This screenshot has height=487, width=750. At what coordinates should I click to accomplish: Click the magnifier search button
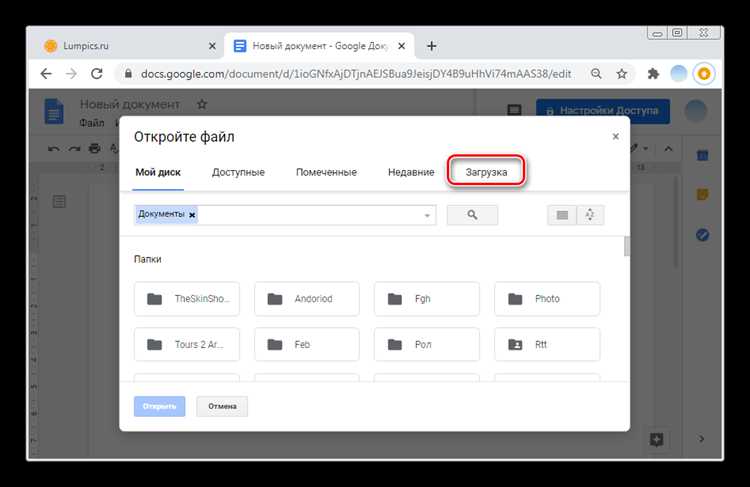(x=472, y=215)
